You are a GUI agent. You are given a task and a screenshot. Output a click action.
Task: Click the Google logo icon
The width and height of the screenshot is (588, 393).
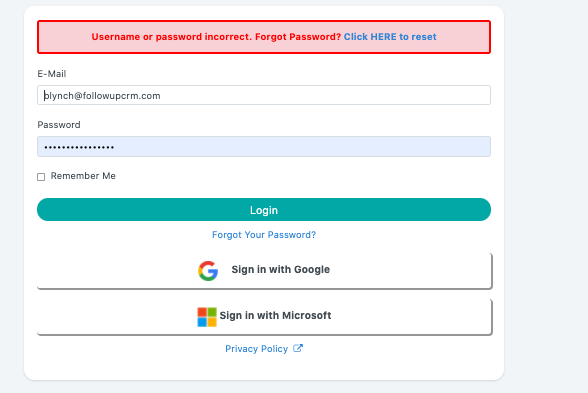click(x=208, y=271)
